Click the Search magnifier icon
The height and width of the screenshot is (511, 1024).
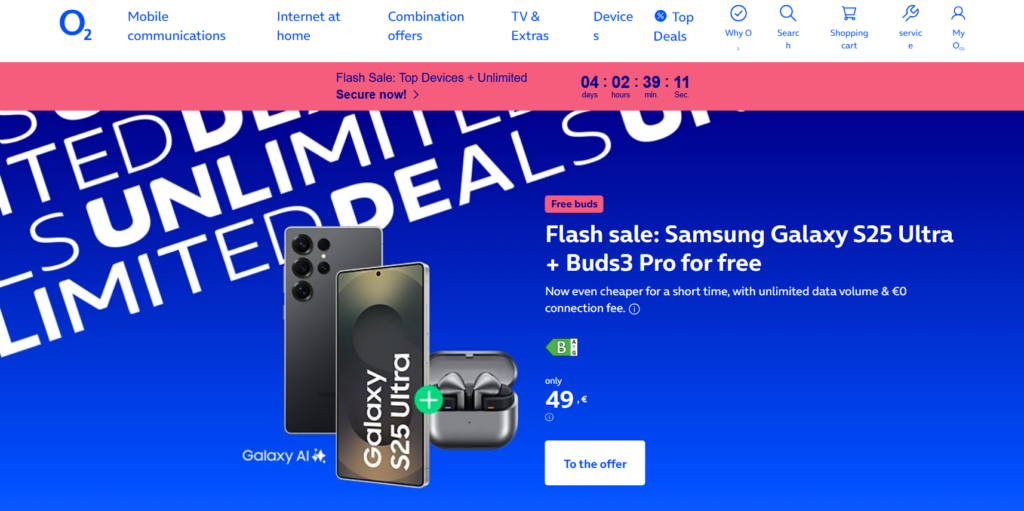tap(788, 13)
